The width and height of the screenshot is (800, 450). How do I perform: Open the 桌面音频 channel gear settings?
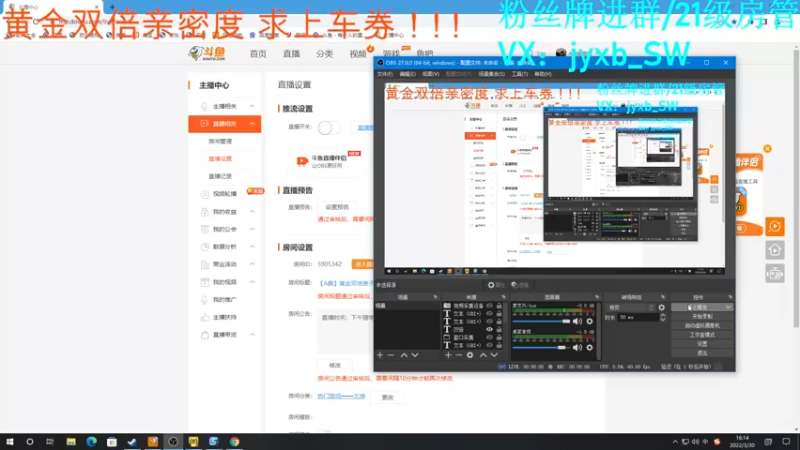point(589,347)
